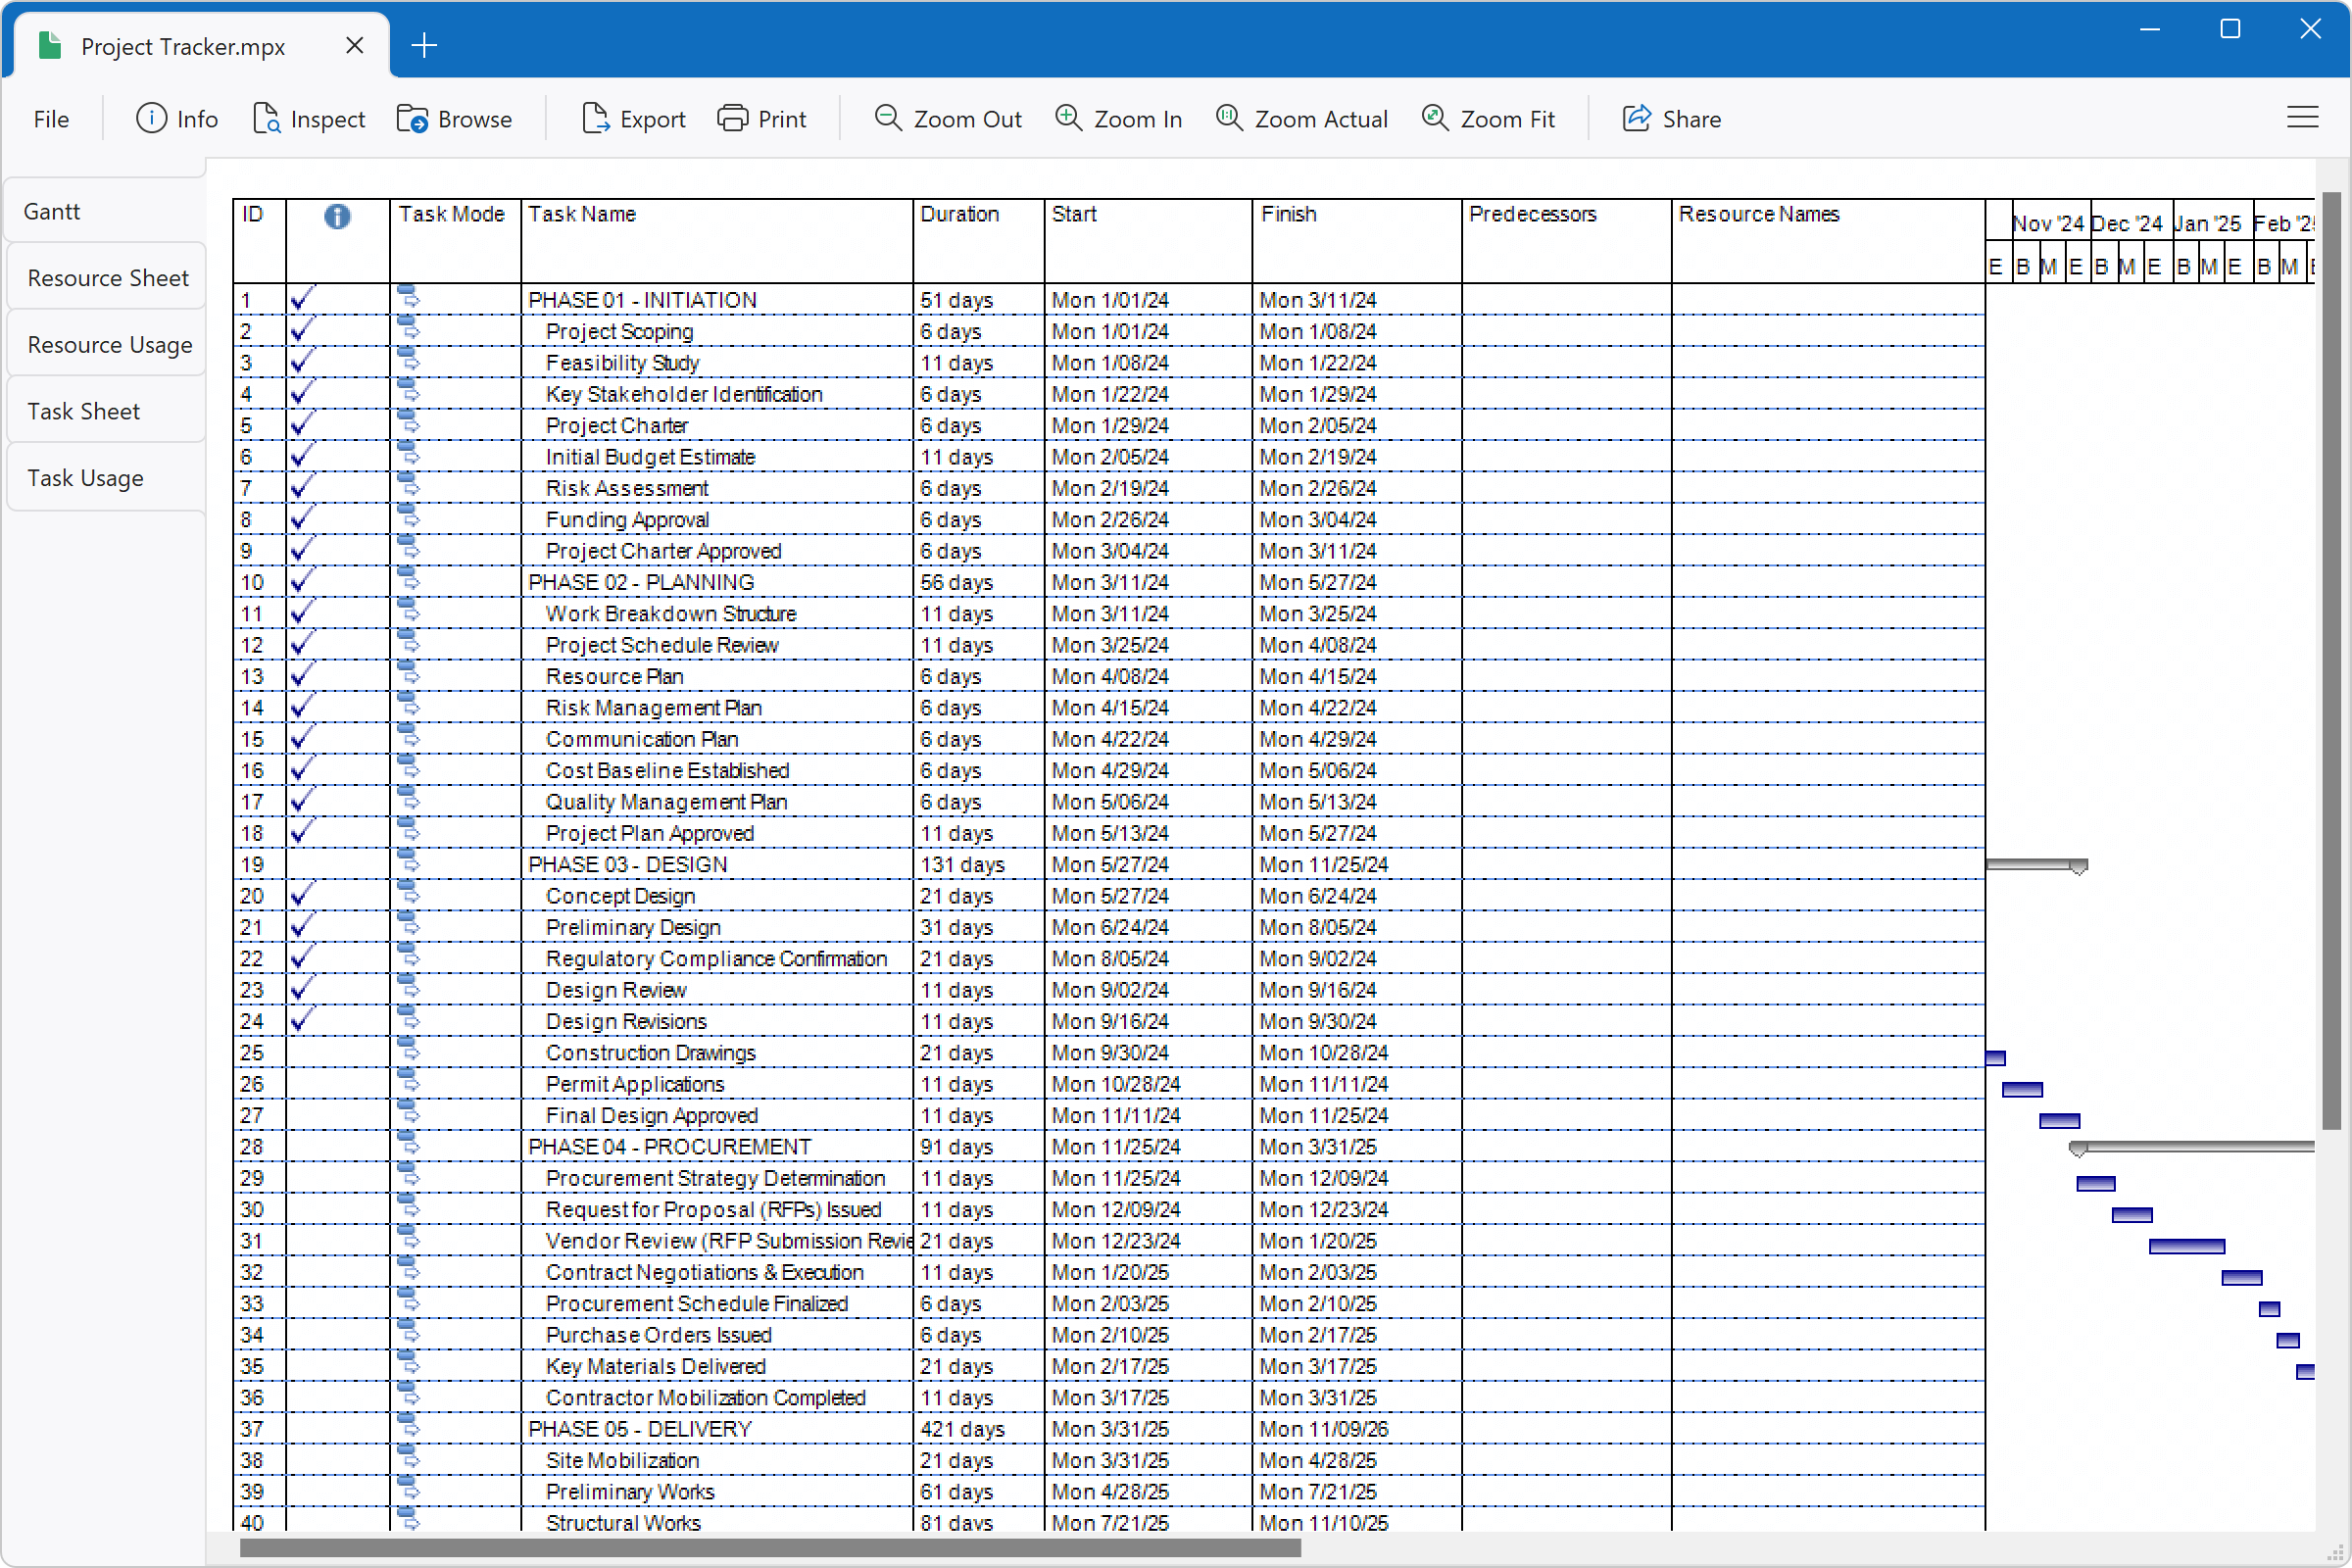Select the Zoom In icon
2352x1568 pixels.
[1069, 118]
